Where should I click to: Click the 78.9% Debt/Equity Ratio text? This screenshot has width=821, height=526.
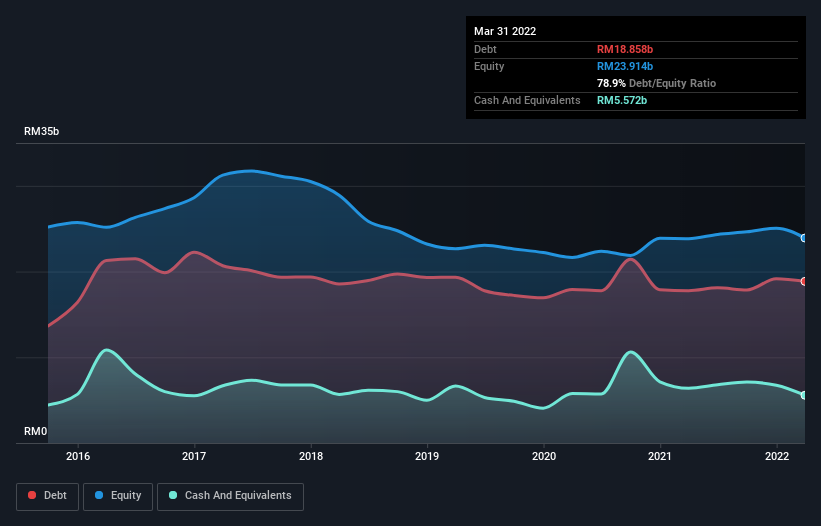(x=656, y=83)
